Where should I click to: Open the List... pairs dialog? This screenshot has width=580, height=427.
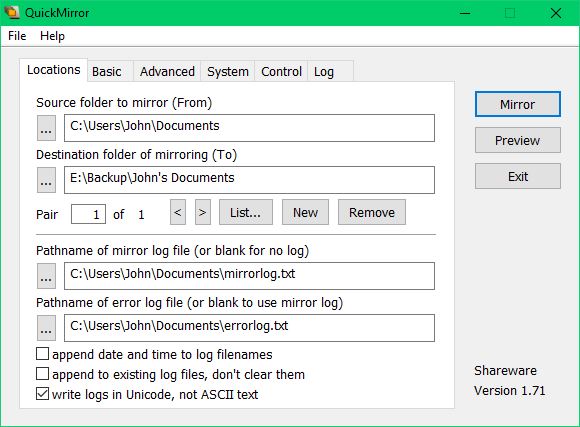tap(246, 212)
